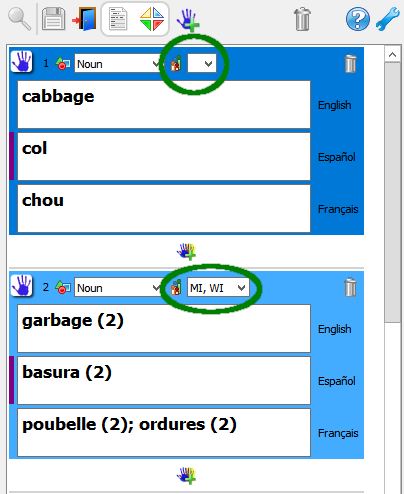
Task: Click the English field containing cabbage
Action: (164, 105)
